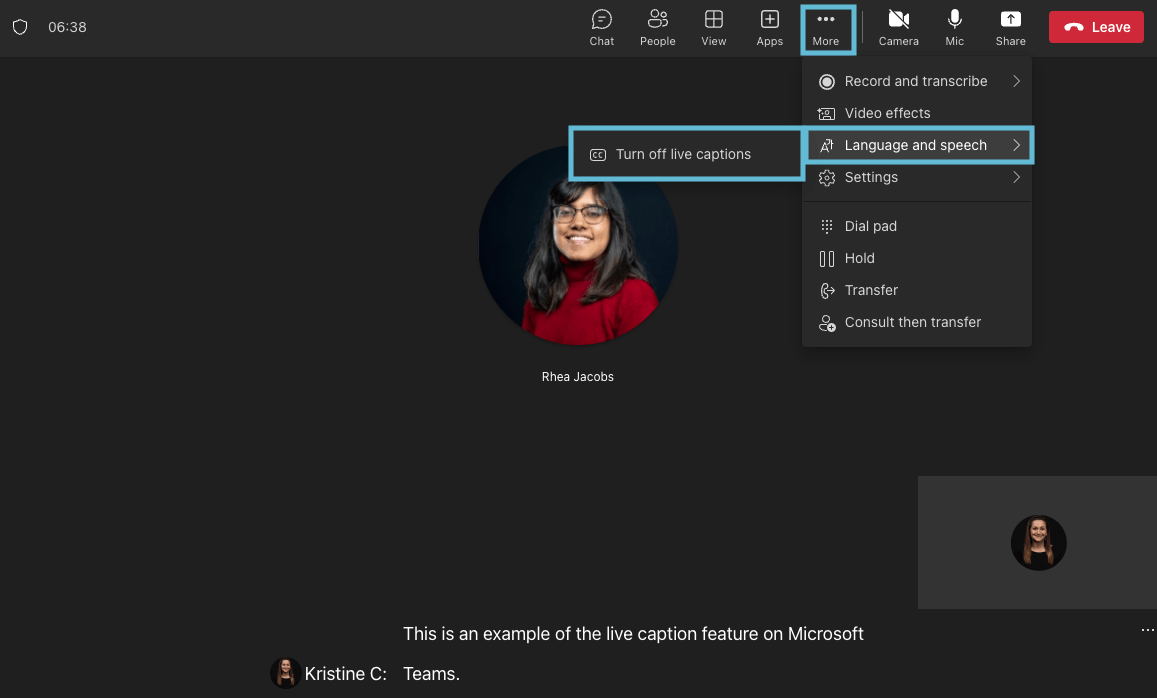Viewport: 1157px width, 698px height.
Task: Put the call on Hold
Action: coord(858,258)
